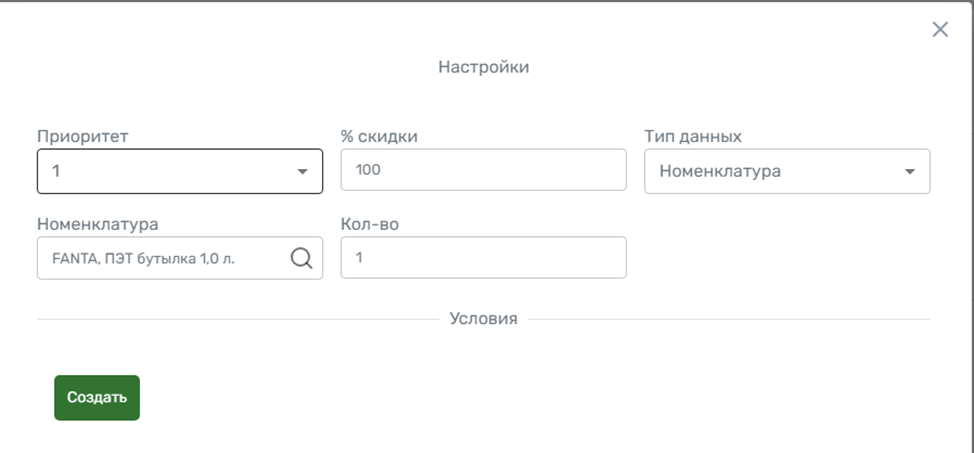974x453 pixels.
Task: Click the magnifier search icon in Номенклатура field
Action: [x=301, y=258]
